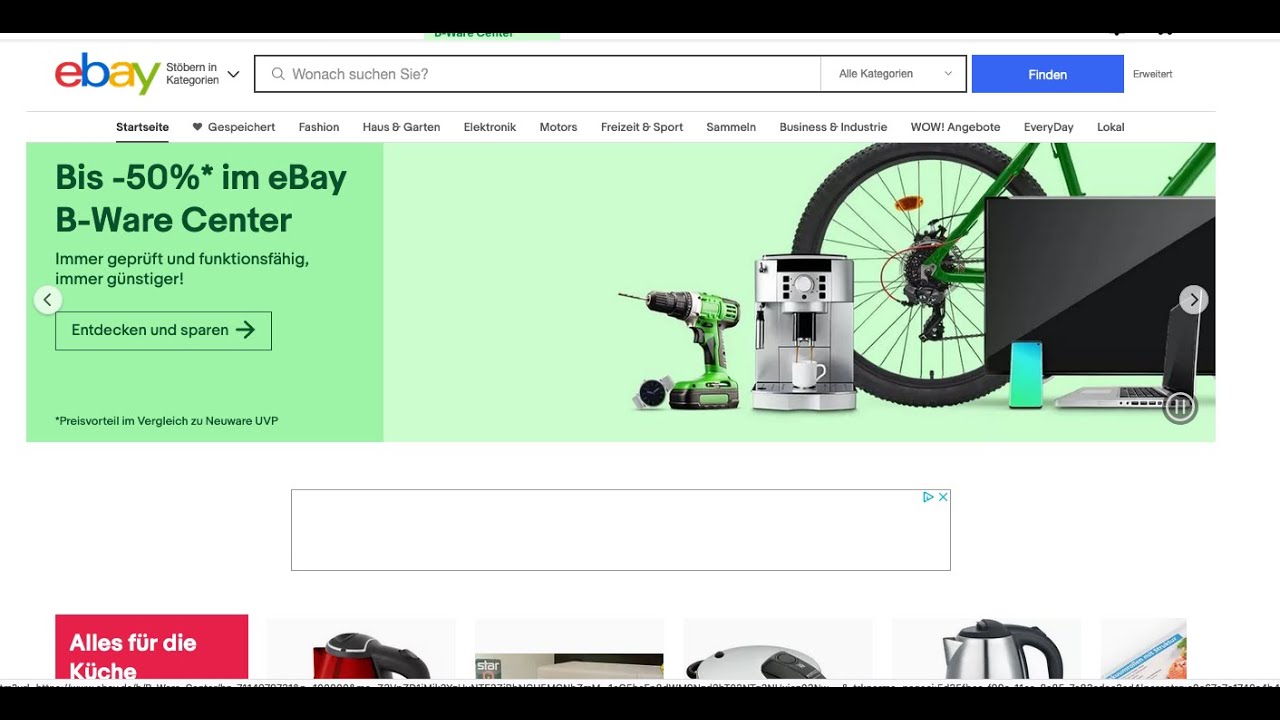Open the red kettle product thumbnail
1280x720 pixels.
point(361,650)
